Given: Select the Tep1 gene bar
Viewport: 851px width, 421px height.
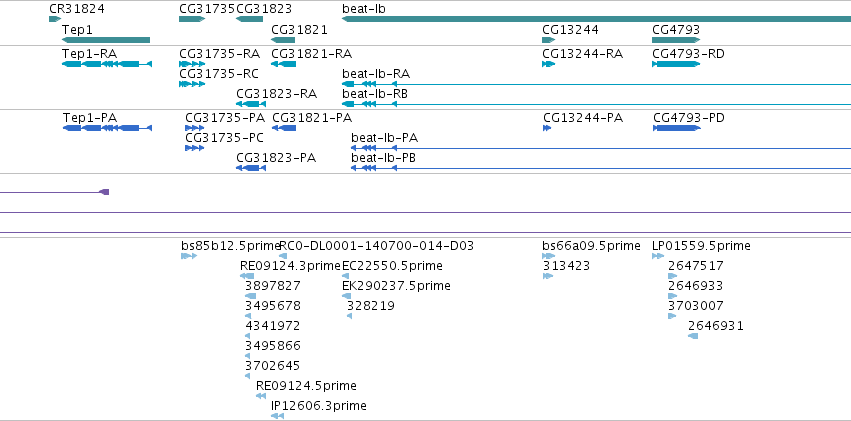Looking at the screenshot, I should coord(106,40).
